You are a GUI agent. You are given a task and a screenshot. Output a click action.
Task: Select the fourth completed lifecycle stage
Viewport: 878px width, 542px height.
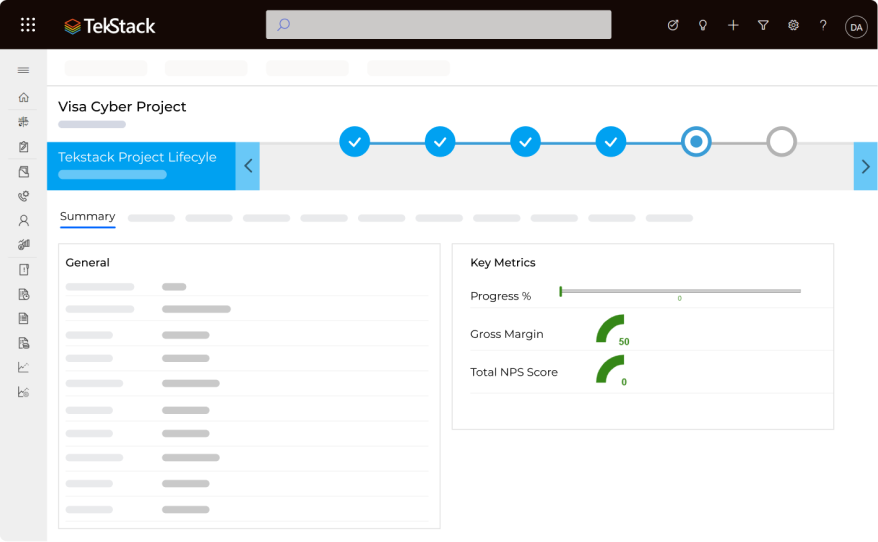611,142
